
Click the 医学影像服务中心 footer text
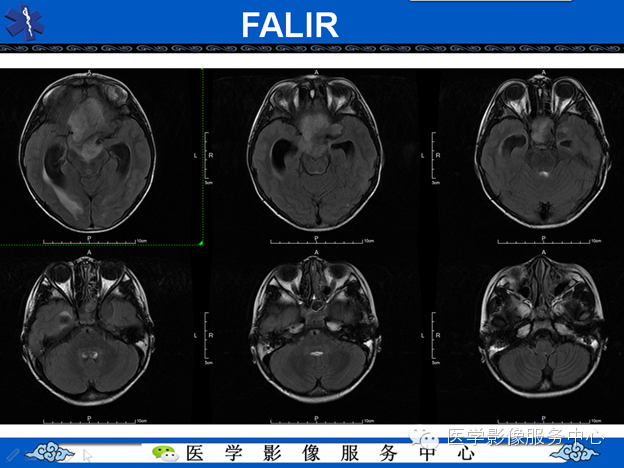coord(330,453)
